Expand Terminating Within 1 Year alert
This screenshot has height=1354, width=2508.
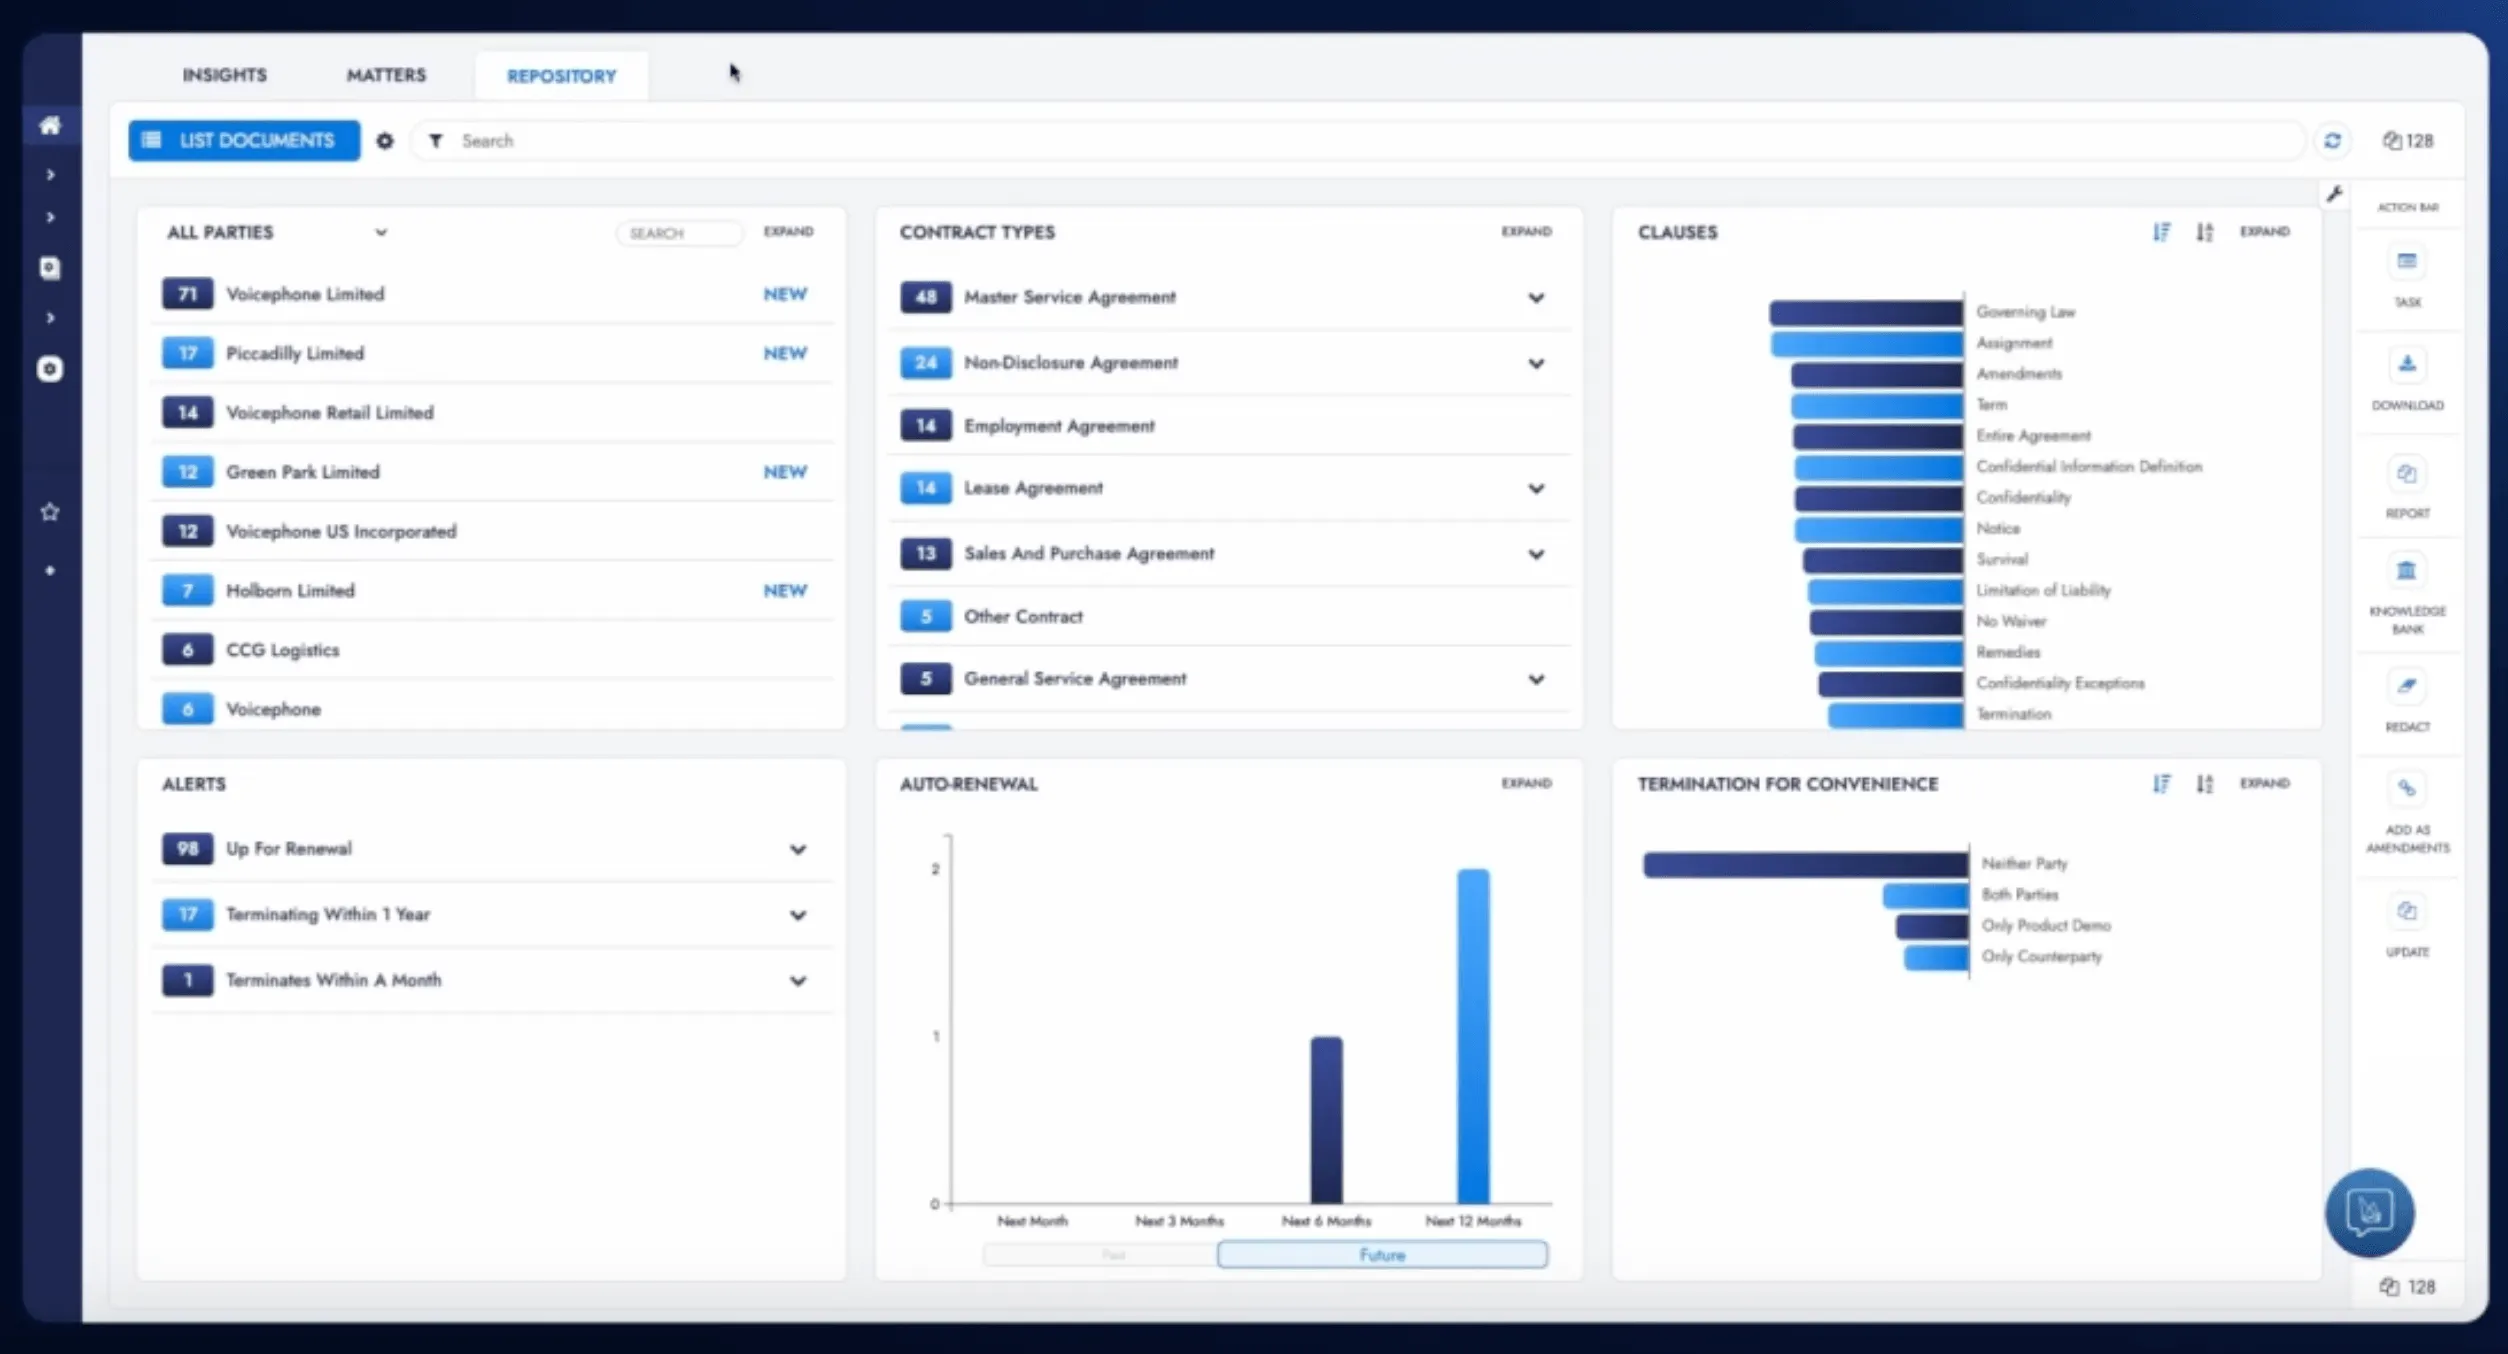click(798, 916)
